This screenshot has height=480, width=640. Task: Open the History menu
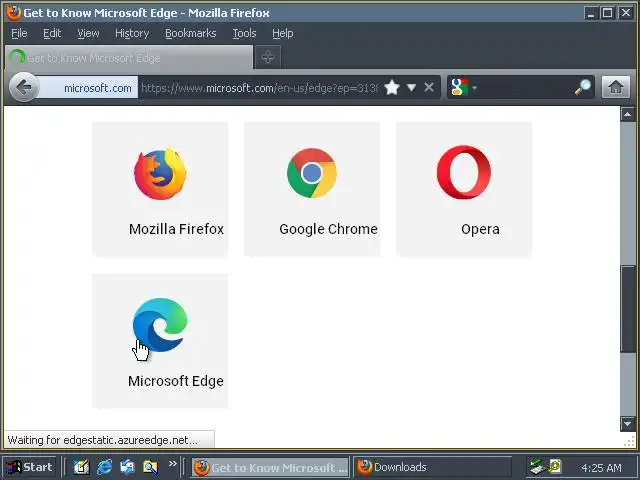(x=132, y=33)
